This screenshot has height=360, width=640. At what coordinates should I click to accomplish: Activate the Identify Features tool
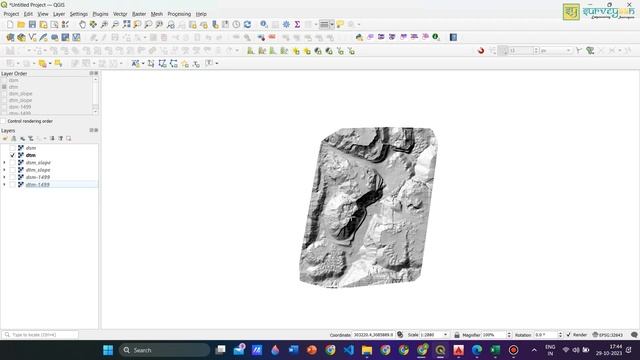[x=264, y=25]
